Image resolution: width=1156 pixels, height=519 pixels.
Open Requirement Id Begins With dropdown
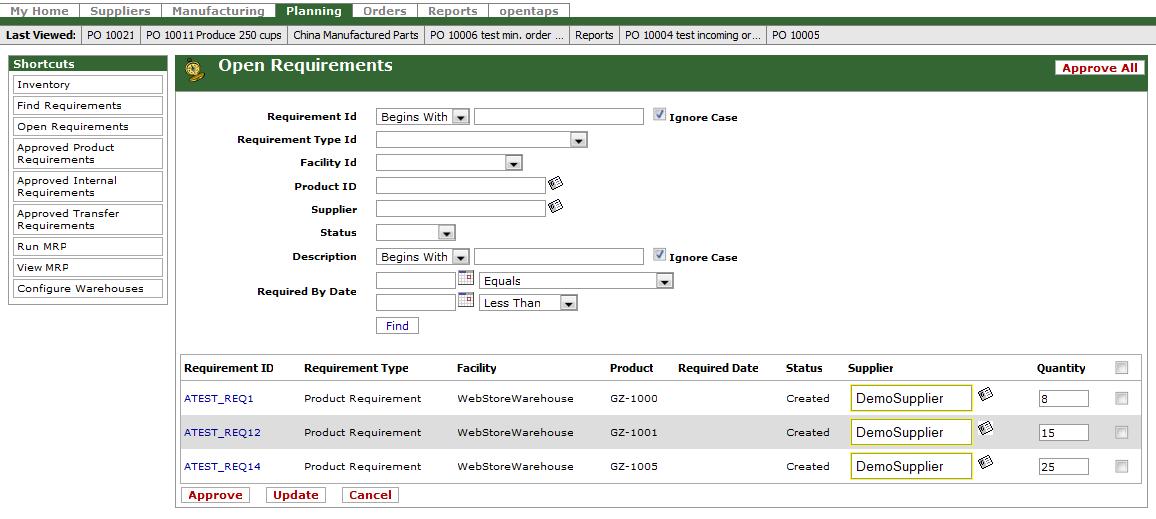[422, 116]
